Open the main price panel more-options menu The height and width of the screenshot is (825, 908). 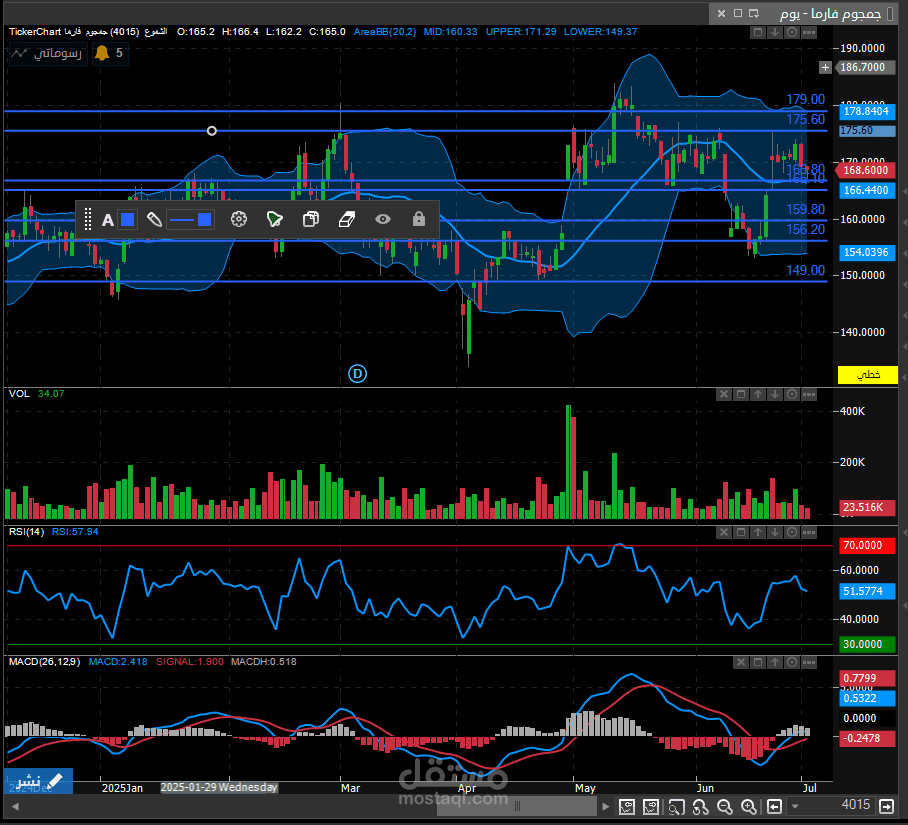pyautogui.click(x=809, y=32)
